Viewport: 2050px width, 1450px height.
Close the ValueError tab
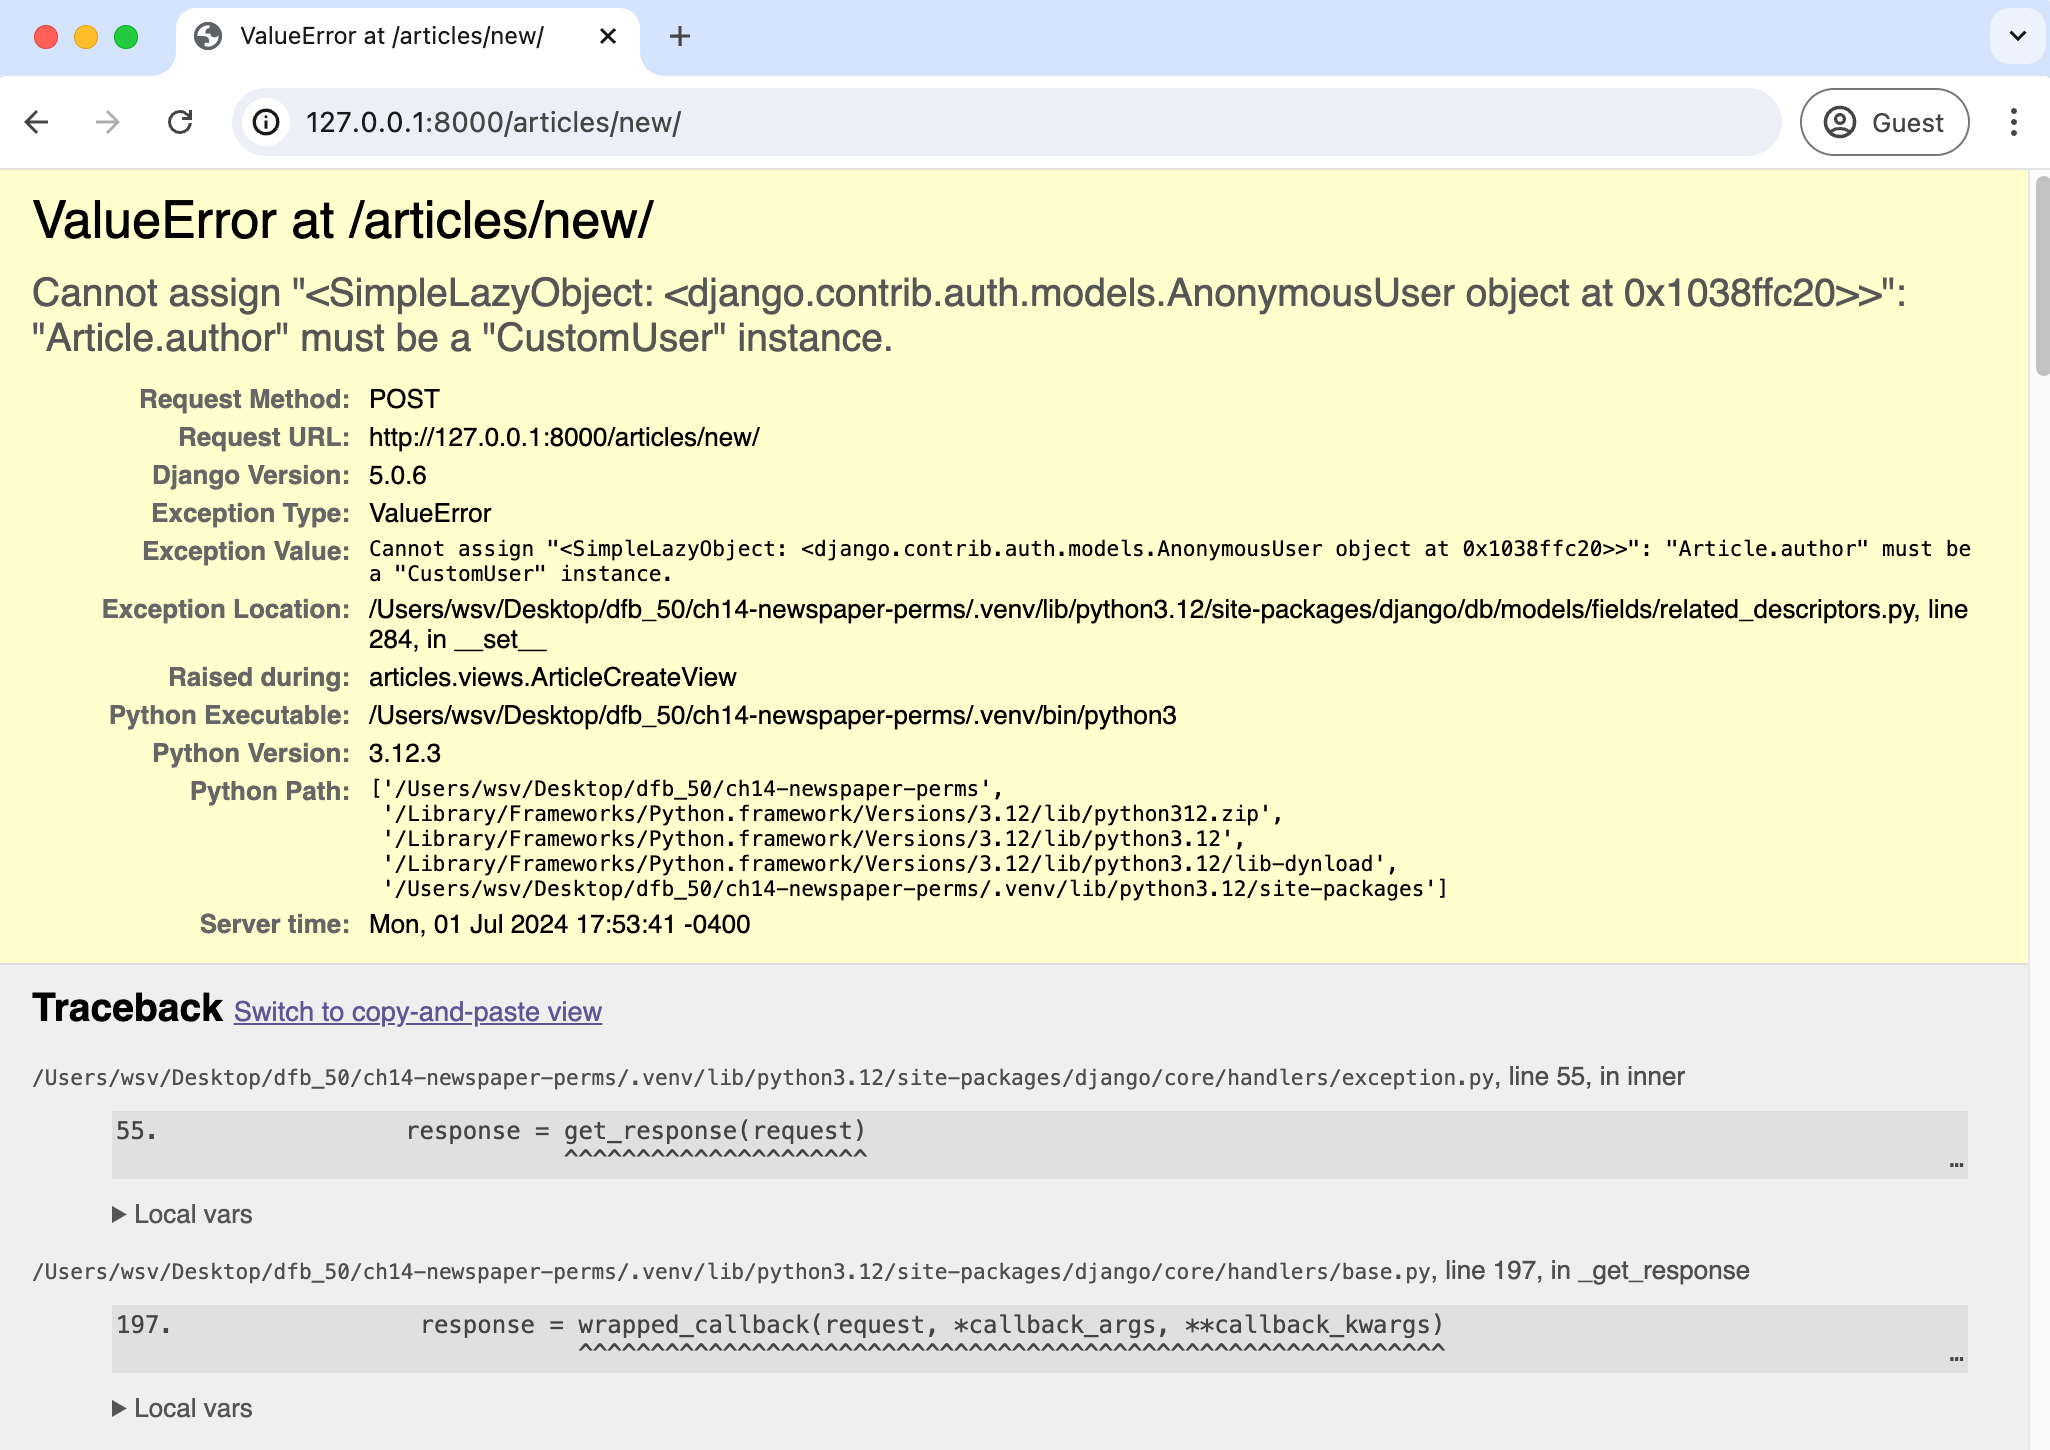(x=607, y=37)
